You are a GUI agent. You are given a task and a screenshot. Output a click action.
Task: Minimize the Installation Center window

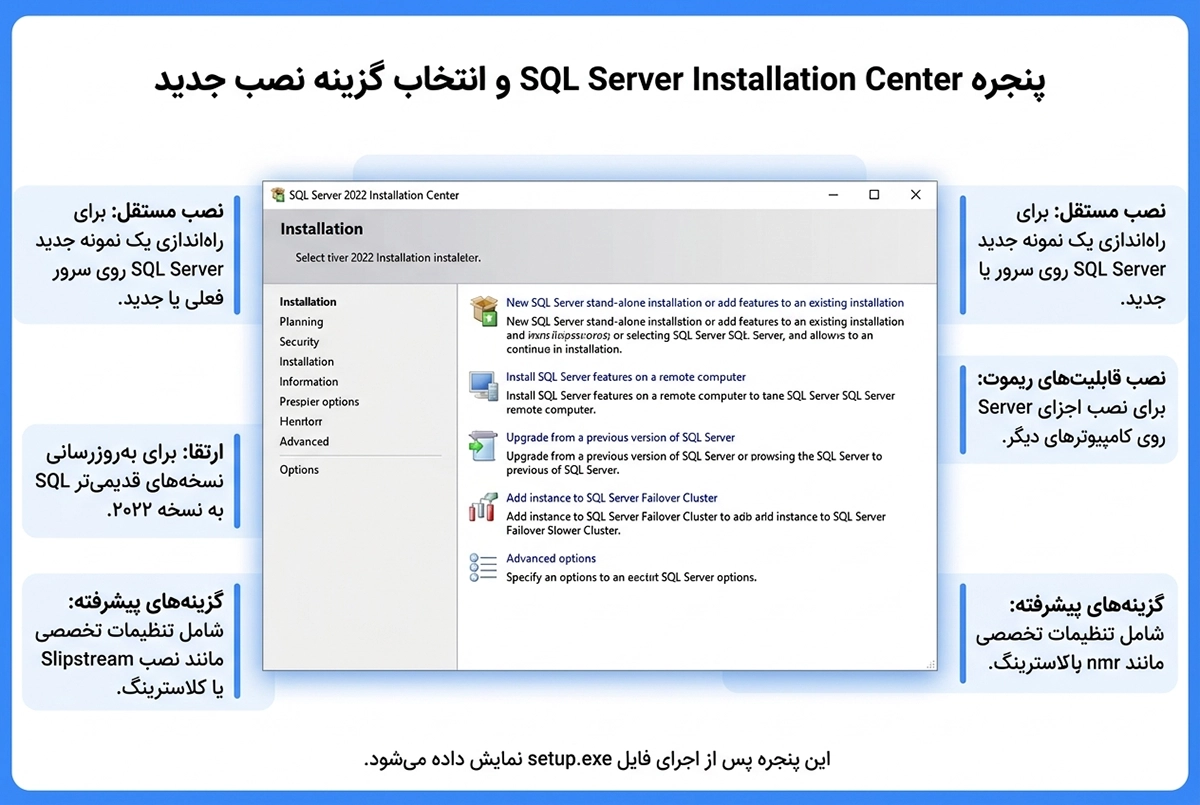coord(832,195)
